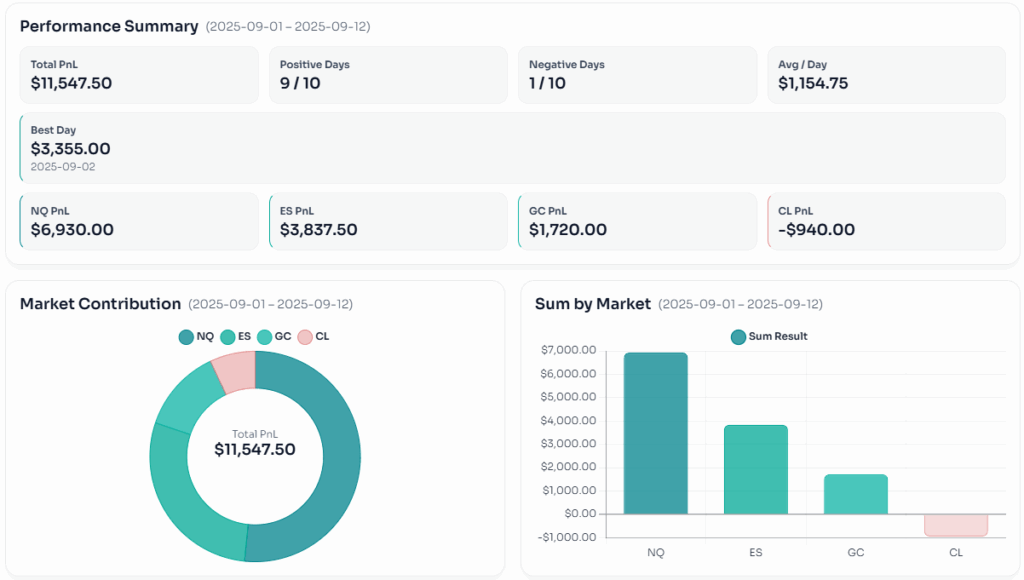Viewport: 1024px width, 580px height.
Task: Select the ES bar in Sum by Market
Action: click(755, 469)
